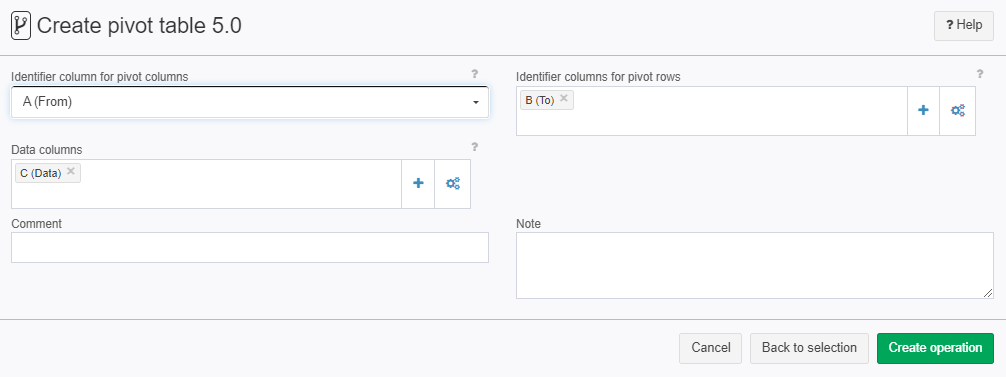
Task: Open the Help button
Action: point(964,26)
